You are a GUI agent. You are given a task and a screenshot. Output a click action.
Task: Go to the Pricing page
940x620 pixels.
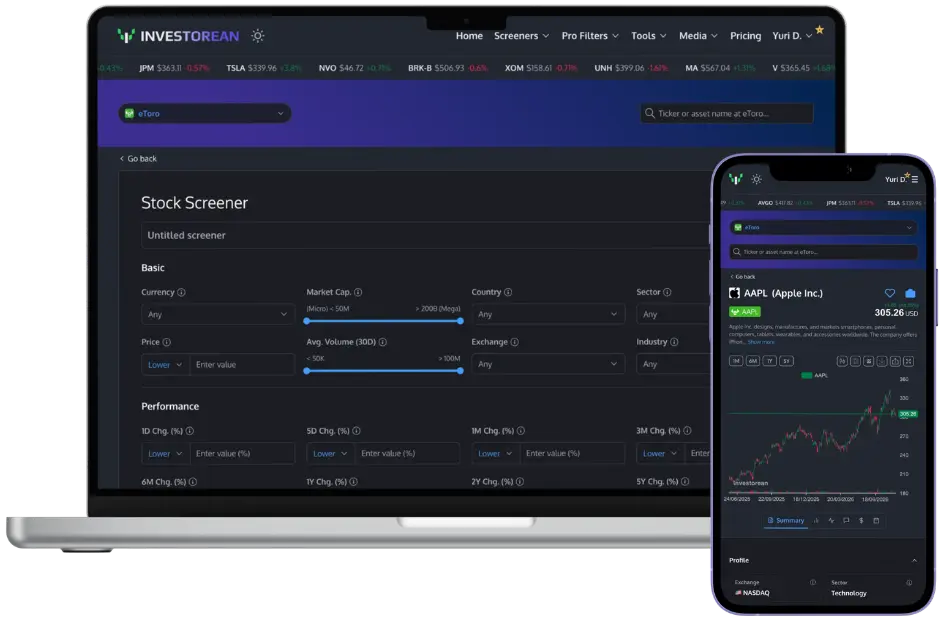pos(745,36)
